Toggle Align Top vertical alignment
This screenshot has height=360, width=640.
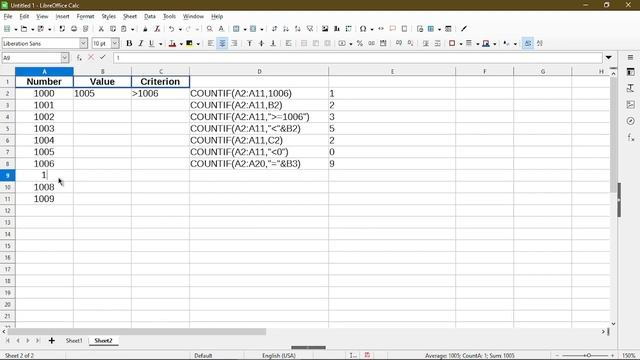pos(249,43)
